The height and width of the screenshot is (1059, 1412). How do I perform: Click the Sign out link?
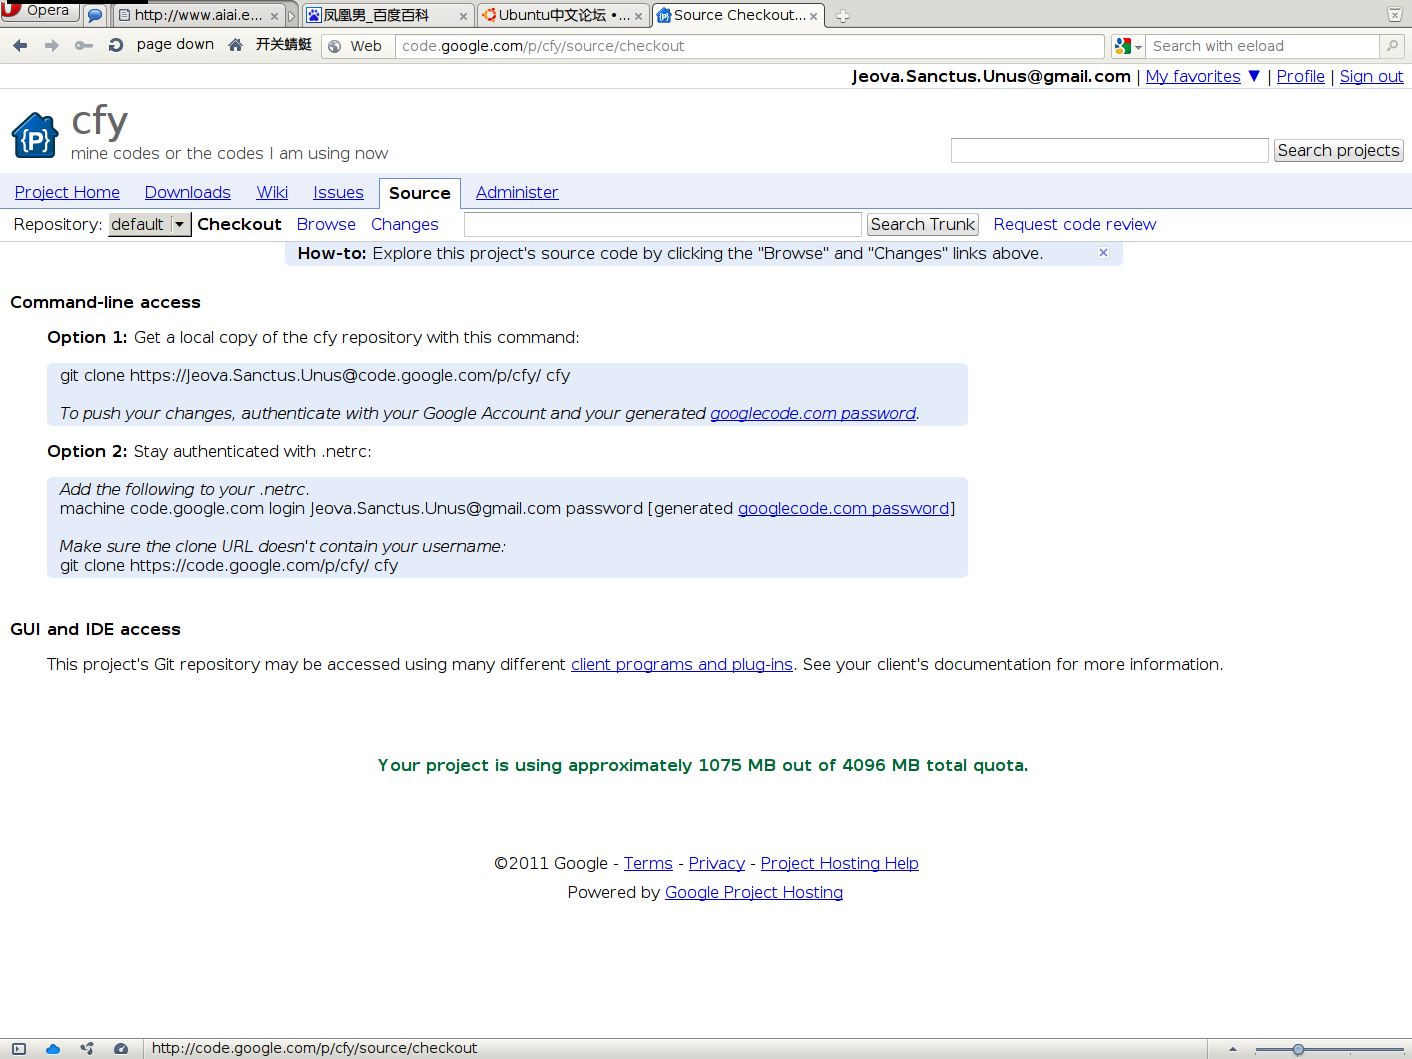tap(1371, 77)
